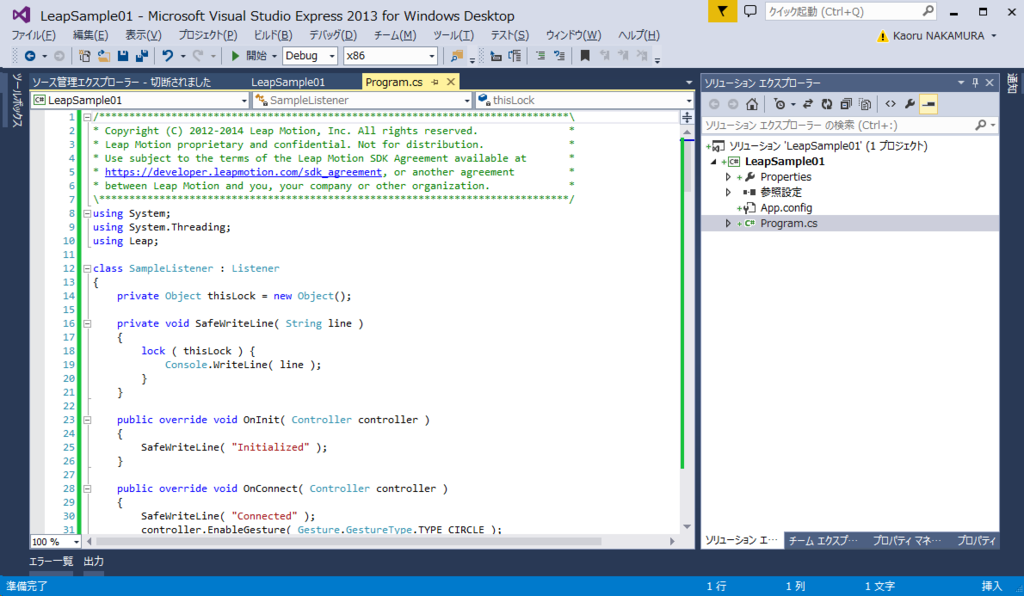The height and width of the screenshot is (596, 1024).
Task: Click the Open File folder icon
Action: pyautogui.click(x=103, y=56)
